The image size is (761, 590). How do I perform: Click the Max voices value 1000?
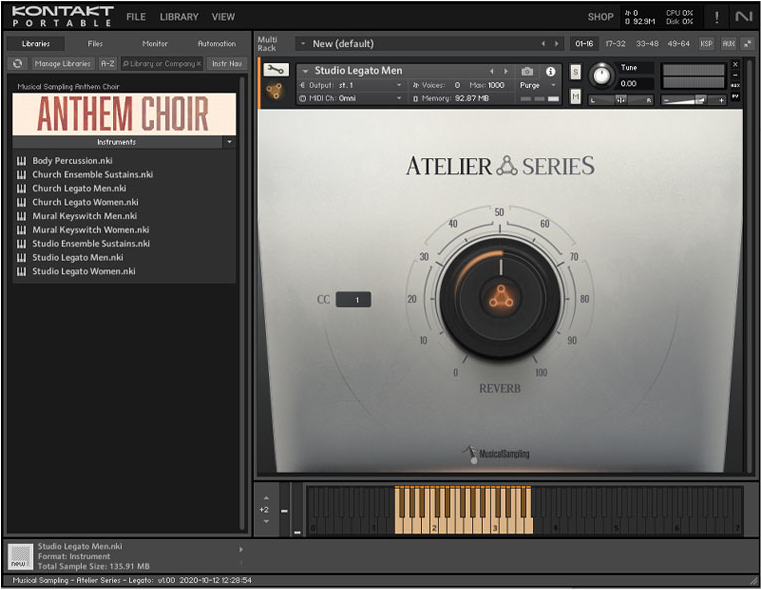pos(496,85)
